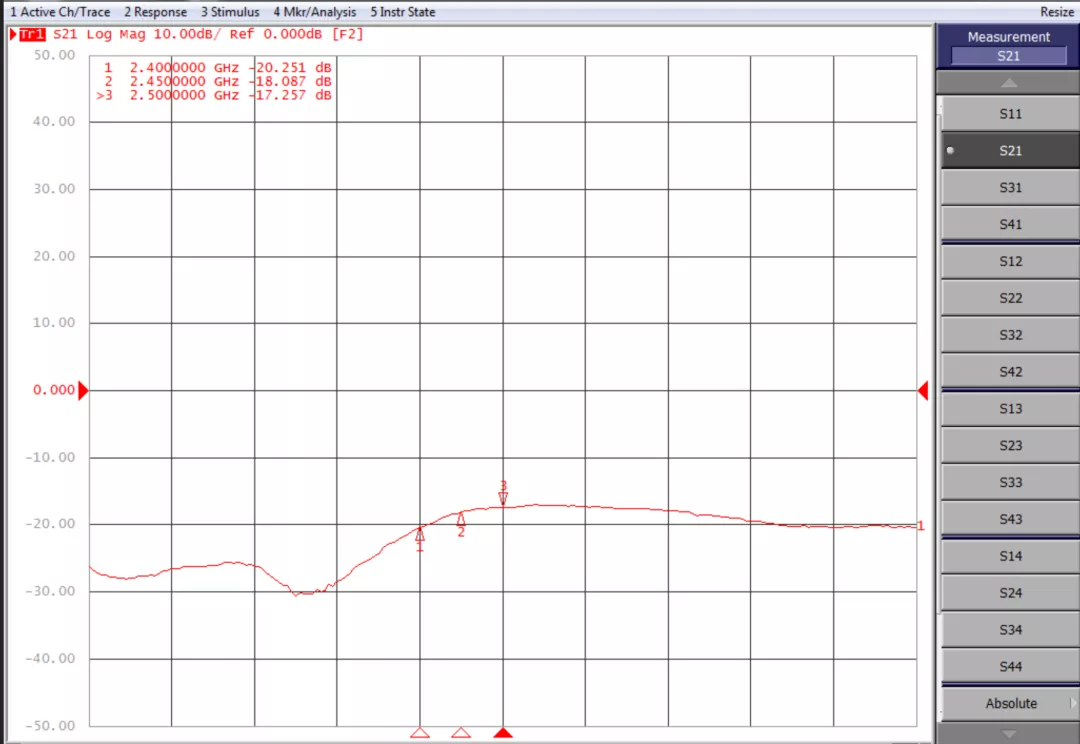Click the left red reference level arrow

[83, 390]
